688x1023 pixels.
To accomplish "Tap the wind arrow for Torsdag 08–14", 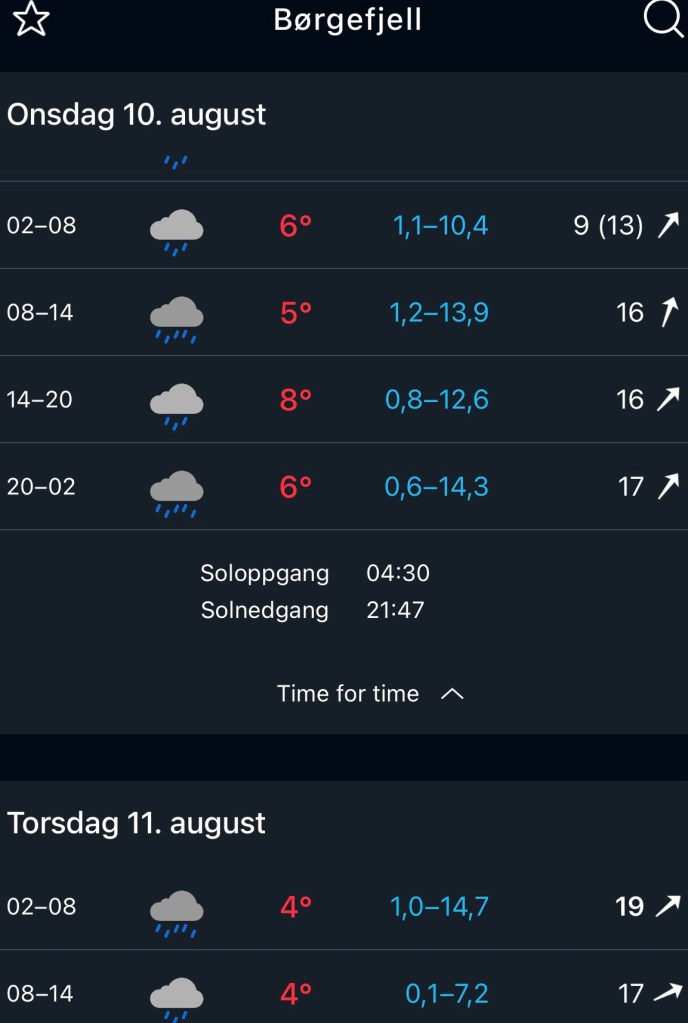I will tap(667, 993).
